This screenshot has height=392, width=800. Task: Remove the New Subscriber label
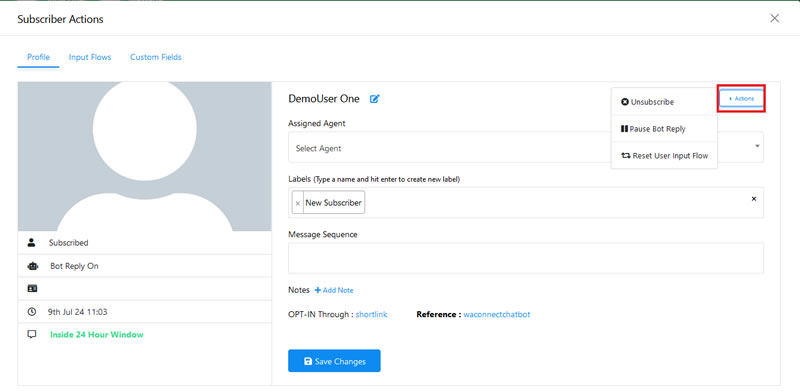point(298,203)
